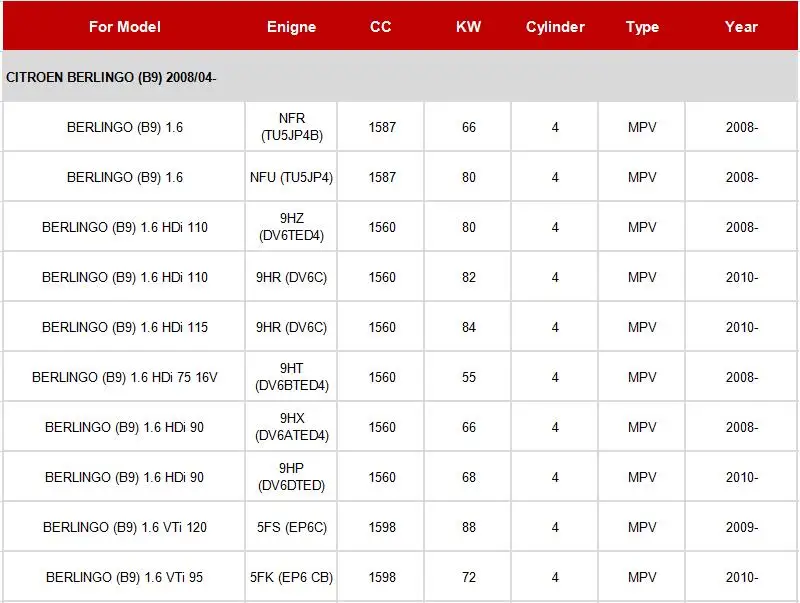Select 'BERLINGO (B9) 1.6 HDi 115' model cell
The width and height of the screenshot is (800, 603).
(124, 327)
